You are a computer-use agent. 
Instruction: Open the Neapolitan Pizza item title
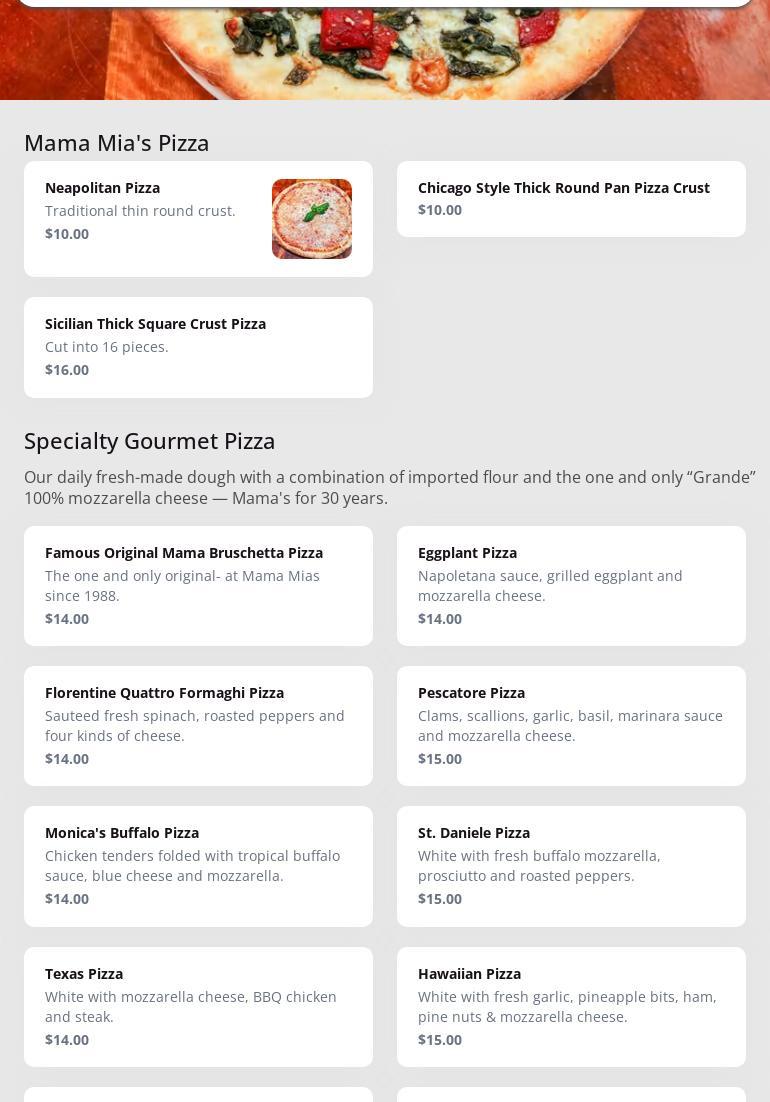coord(102,188)
